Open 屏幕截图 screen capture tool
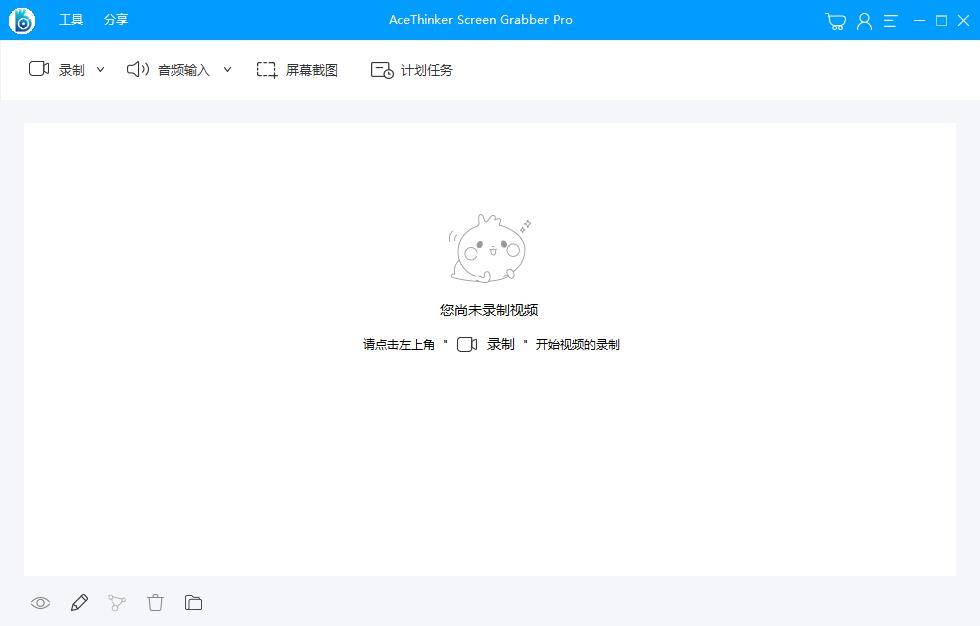The height and width of the screenshot is (626, 980). 297,69
